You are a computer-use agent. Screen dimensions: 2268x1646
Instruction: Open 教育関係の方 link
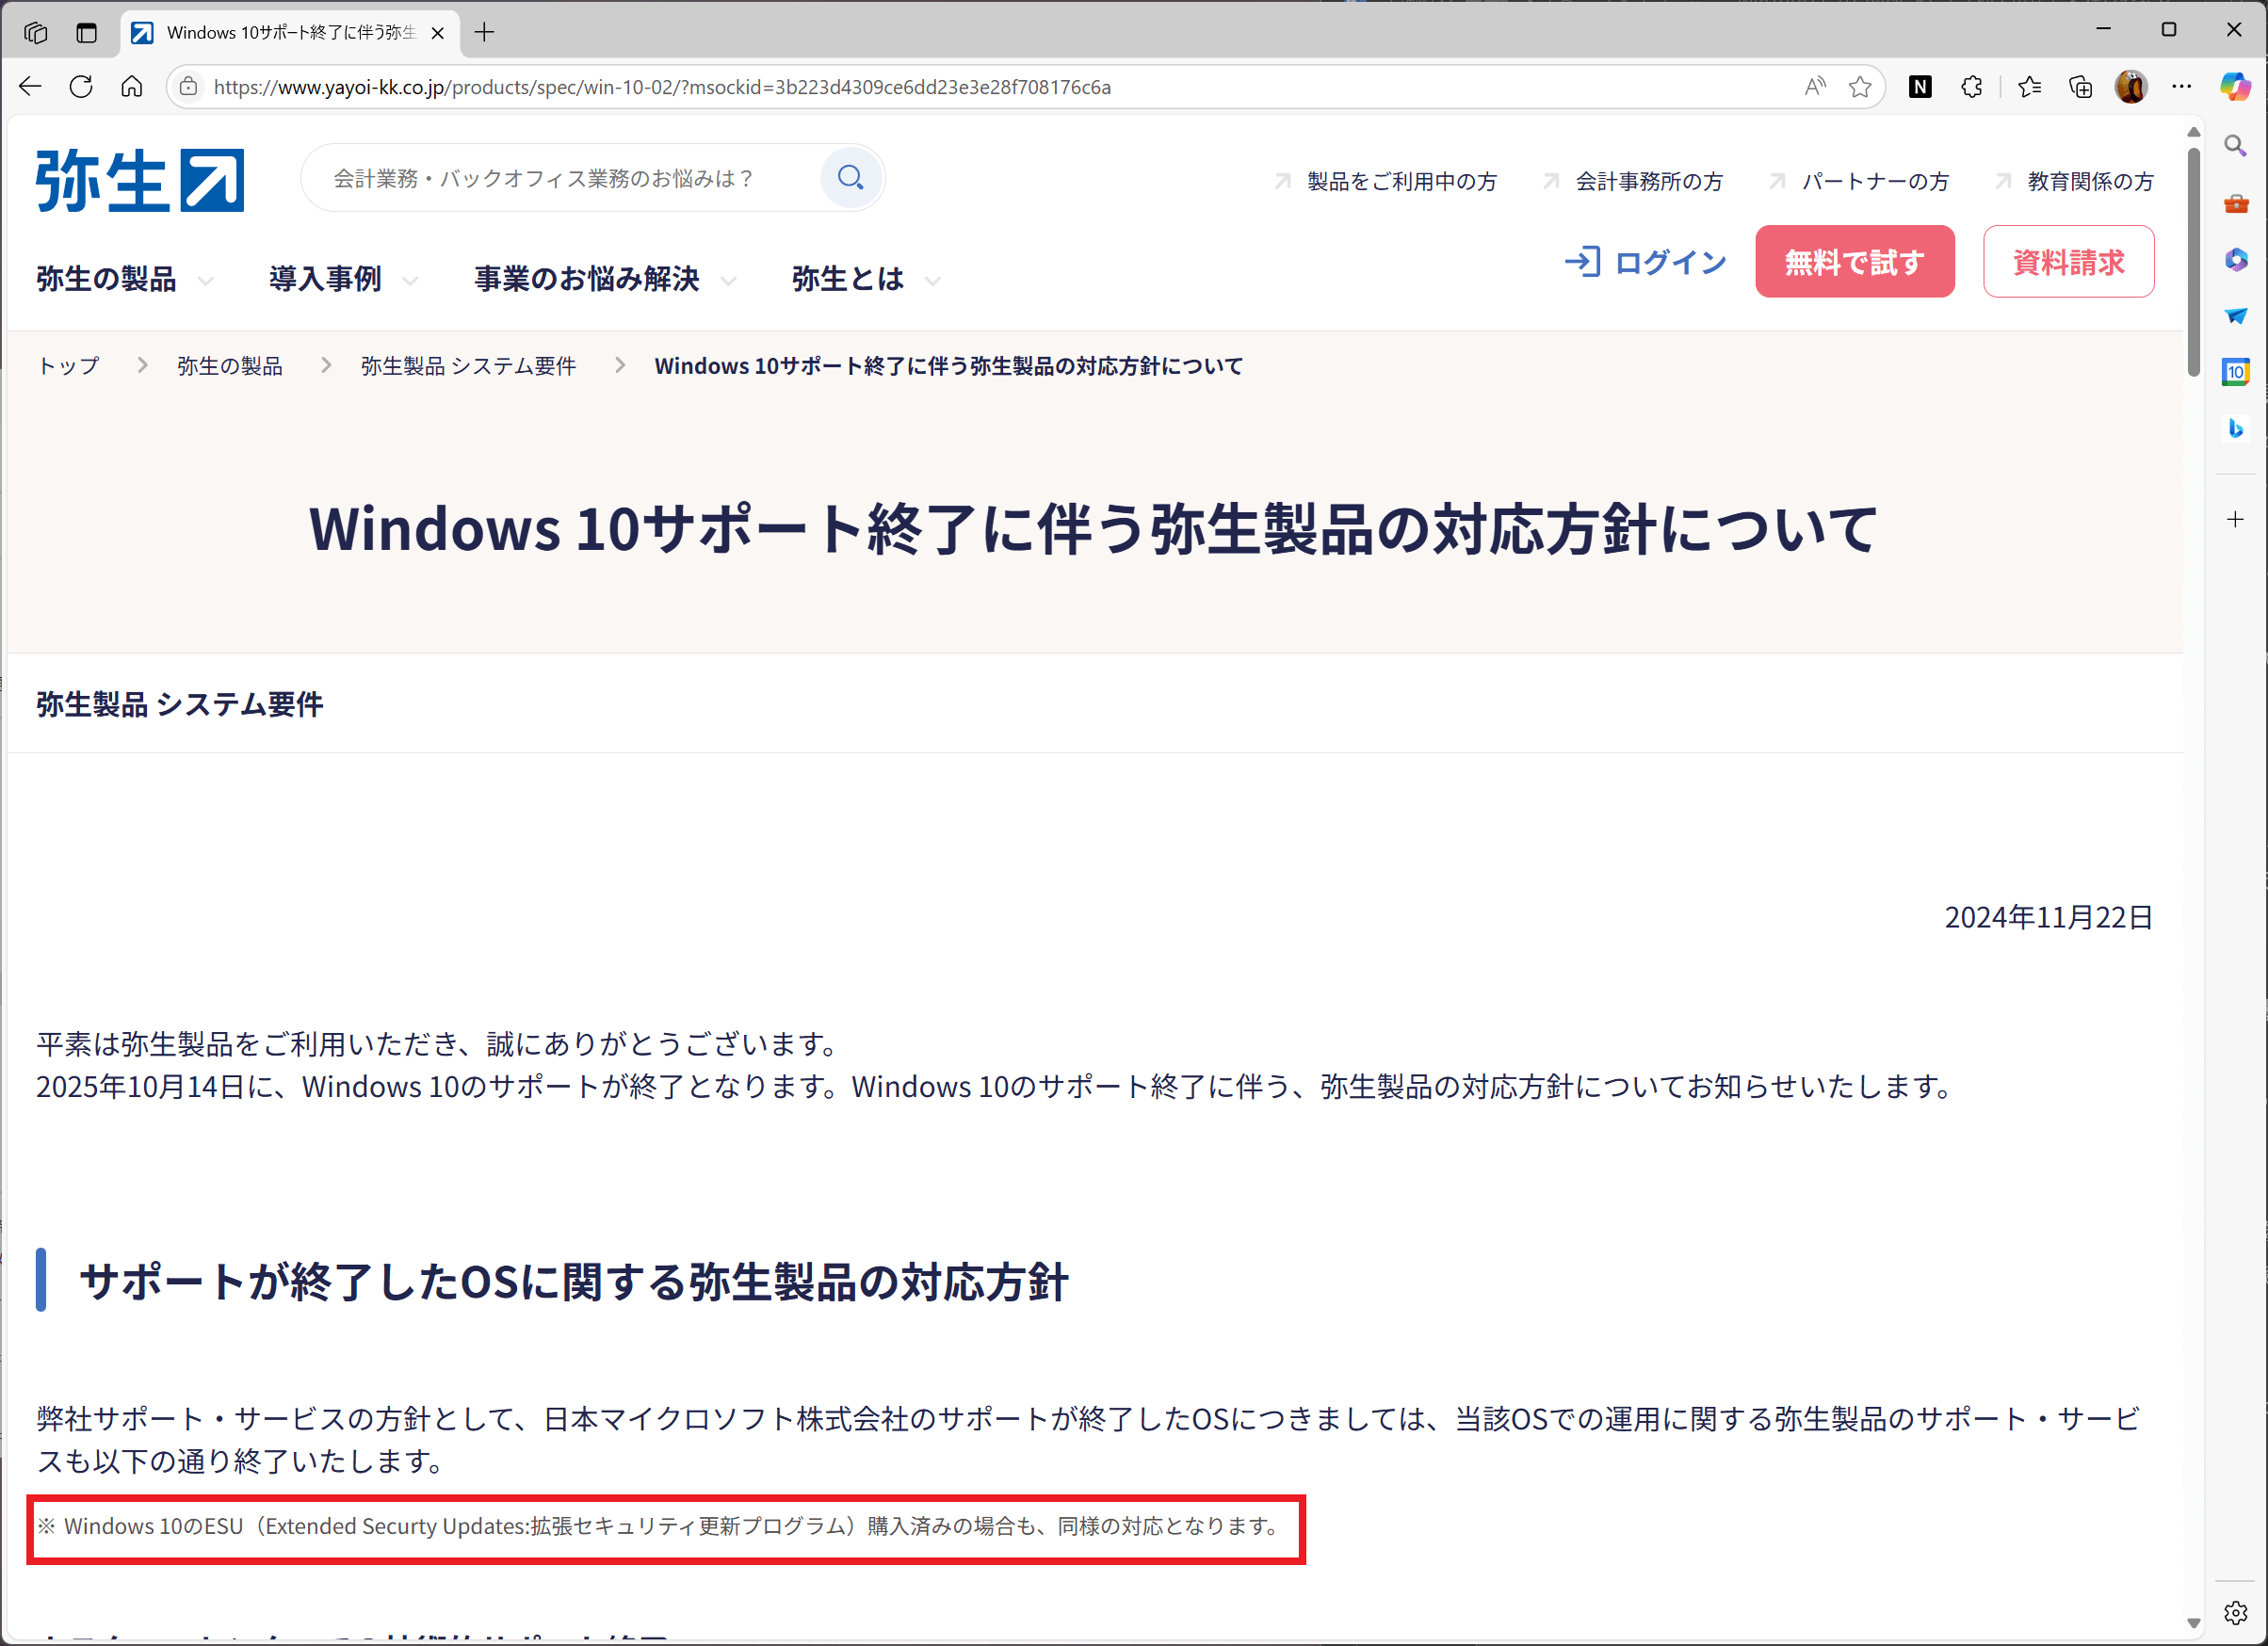coord(2074,181)
